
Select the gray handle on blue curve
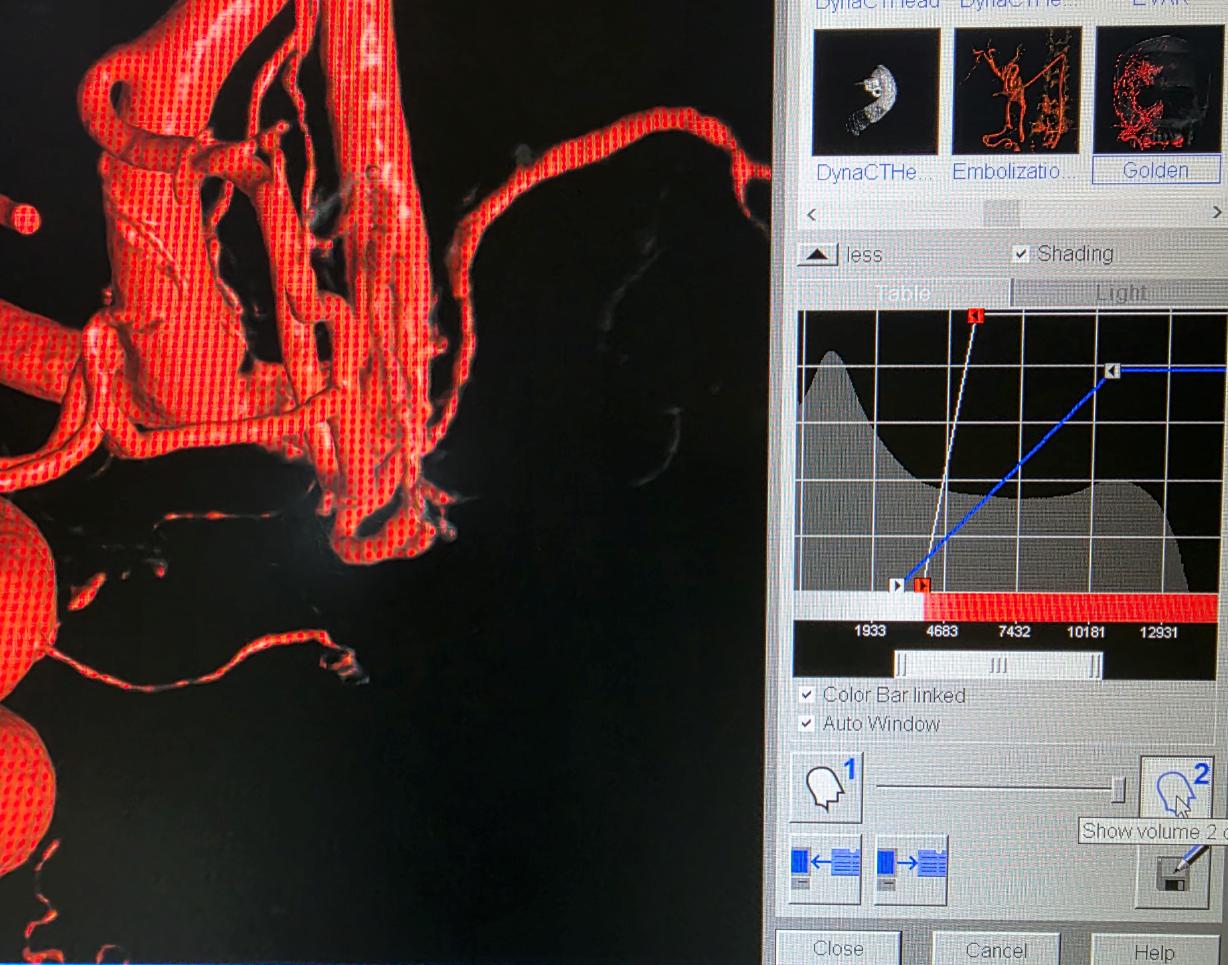tap(1112, 371)
